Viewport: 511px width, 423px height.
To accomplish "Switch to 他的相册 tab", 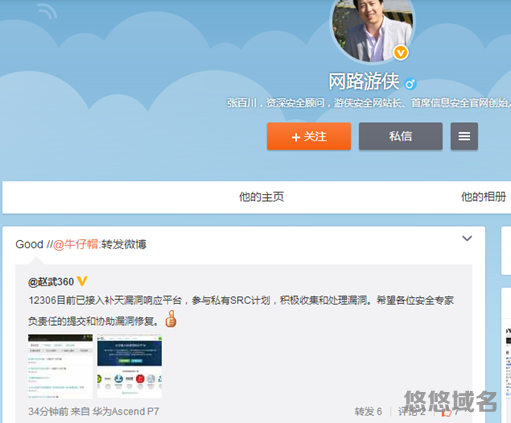I will 484,197.
